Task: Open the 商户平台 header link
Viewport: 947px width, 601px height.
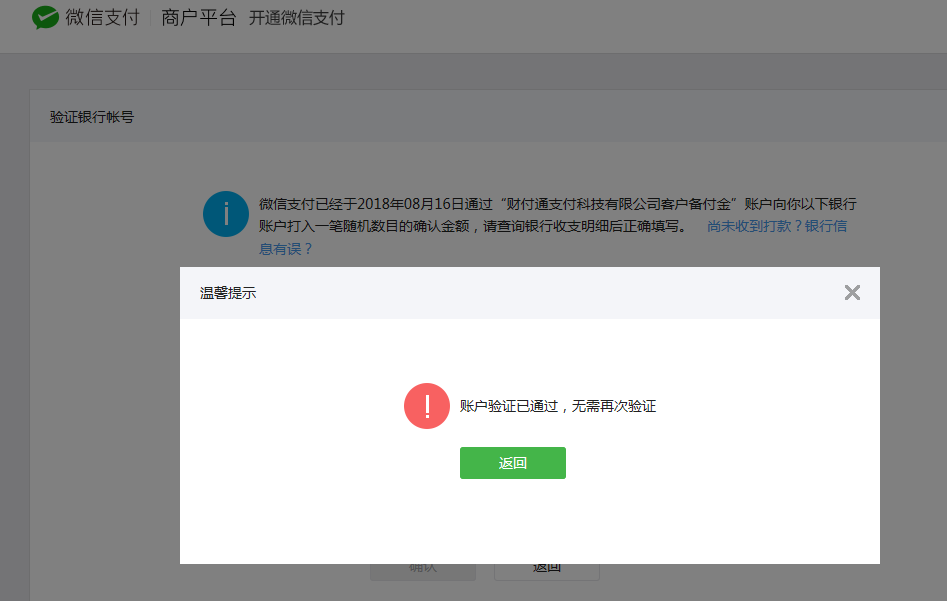Action: (x=199, y=18)
